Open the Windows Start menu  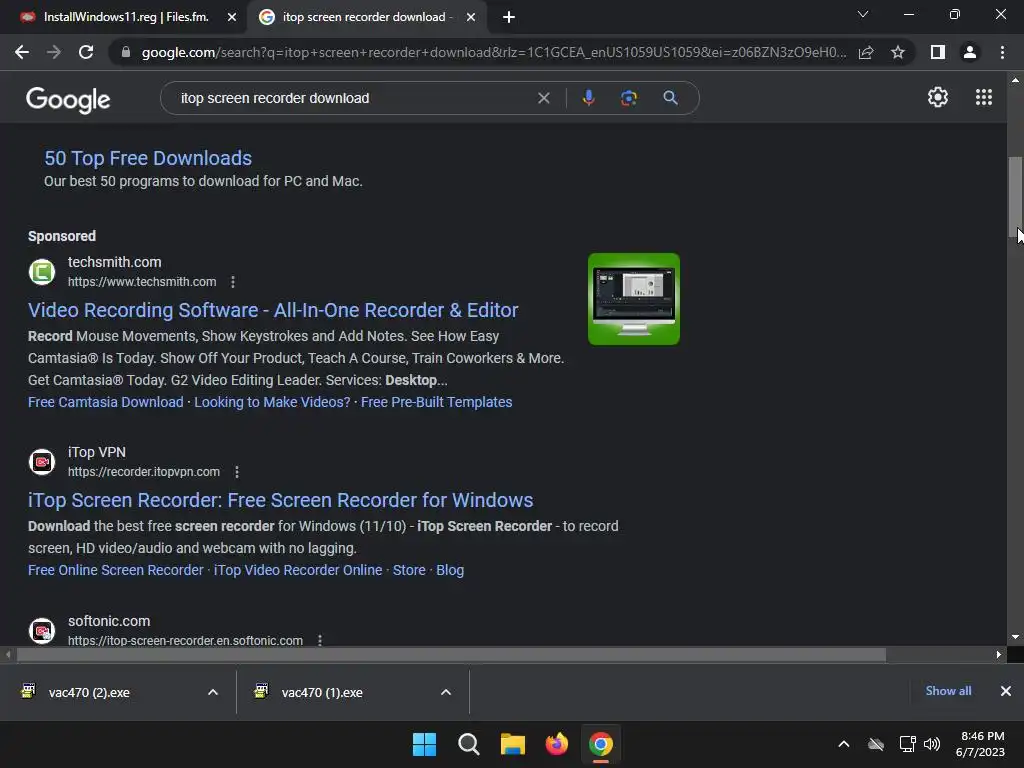(424, 744)
